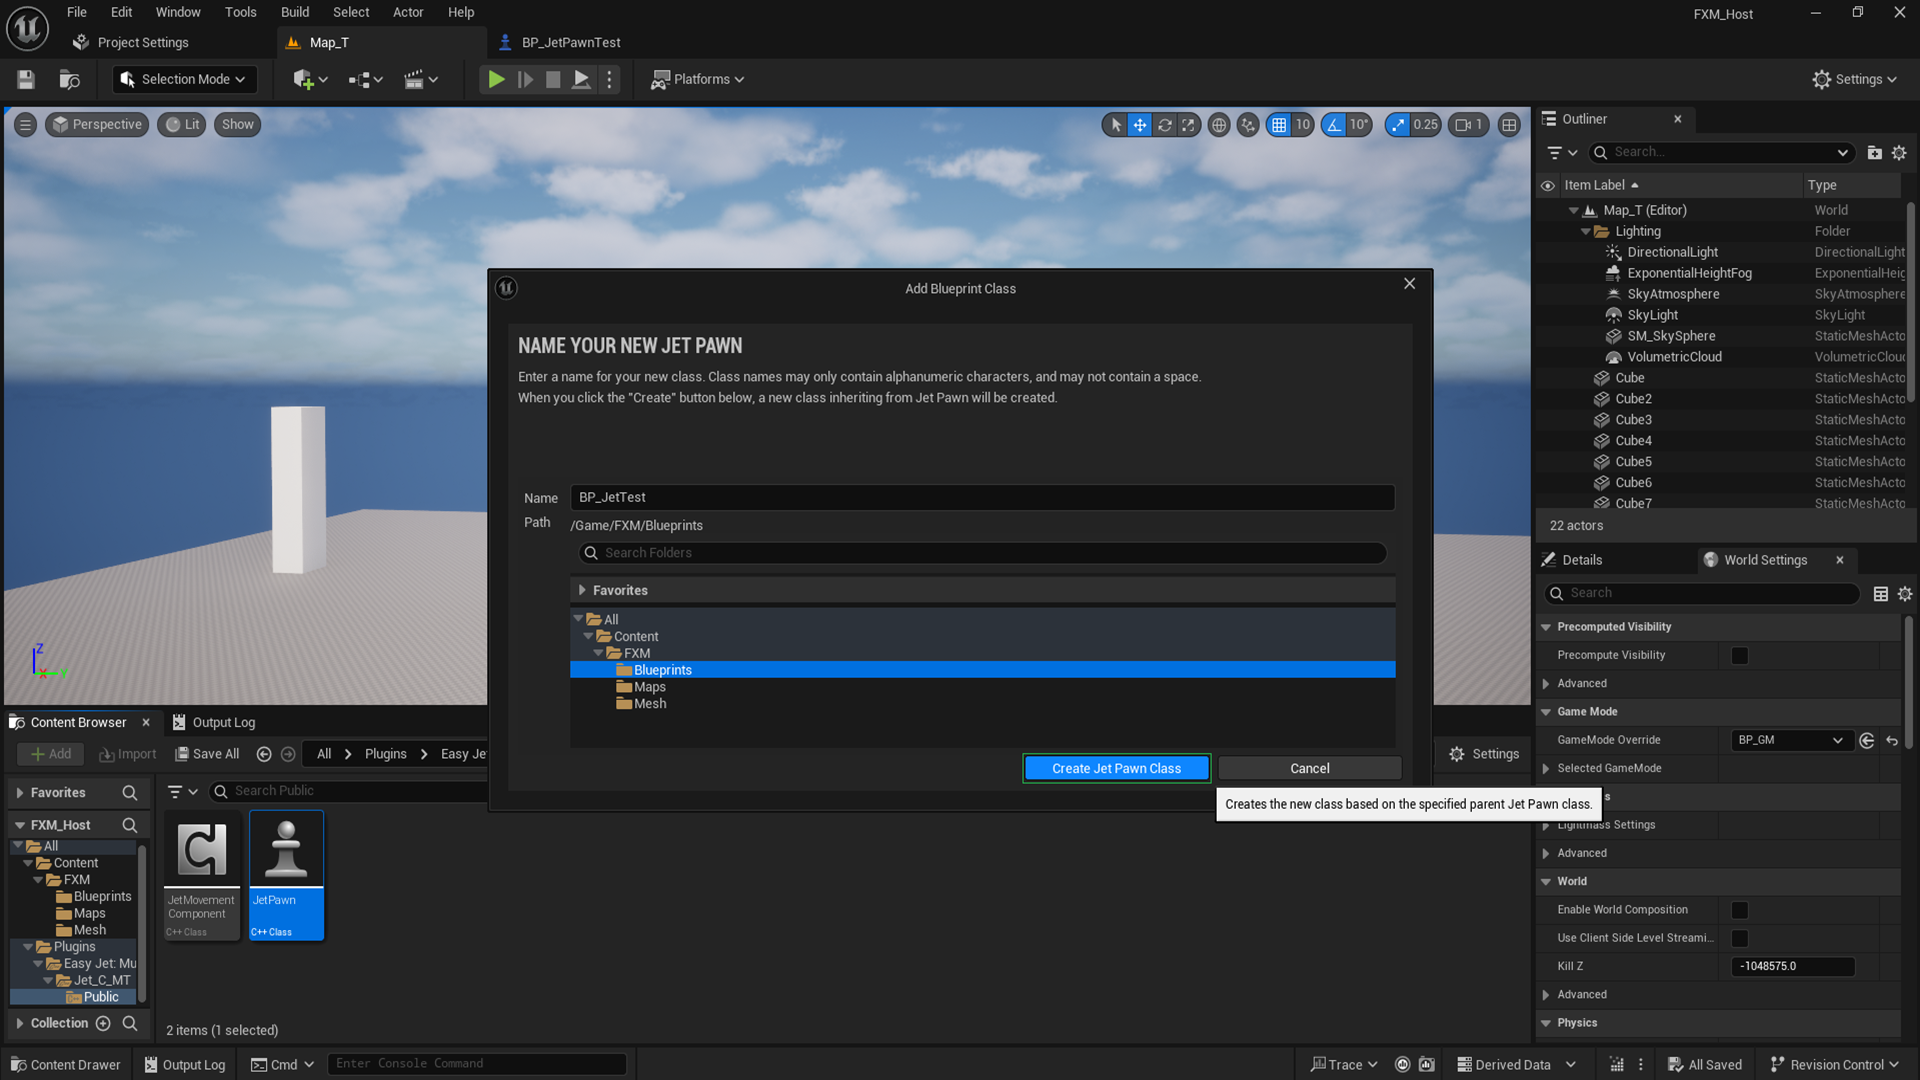Screen dimensions: 1920x1080
Task: Toggle world/local coordinate space globe icon
Action: point(1219,125)
